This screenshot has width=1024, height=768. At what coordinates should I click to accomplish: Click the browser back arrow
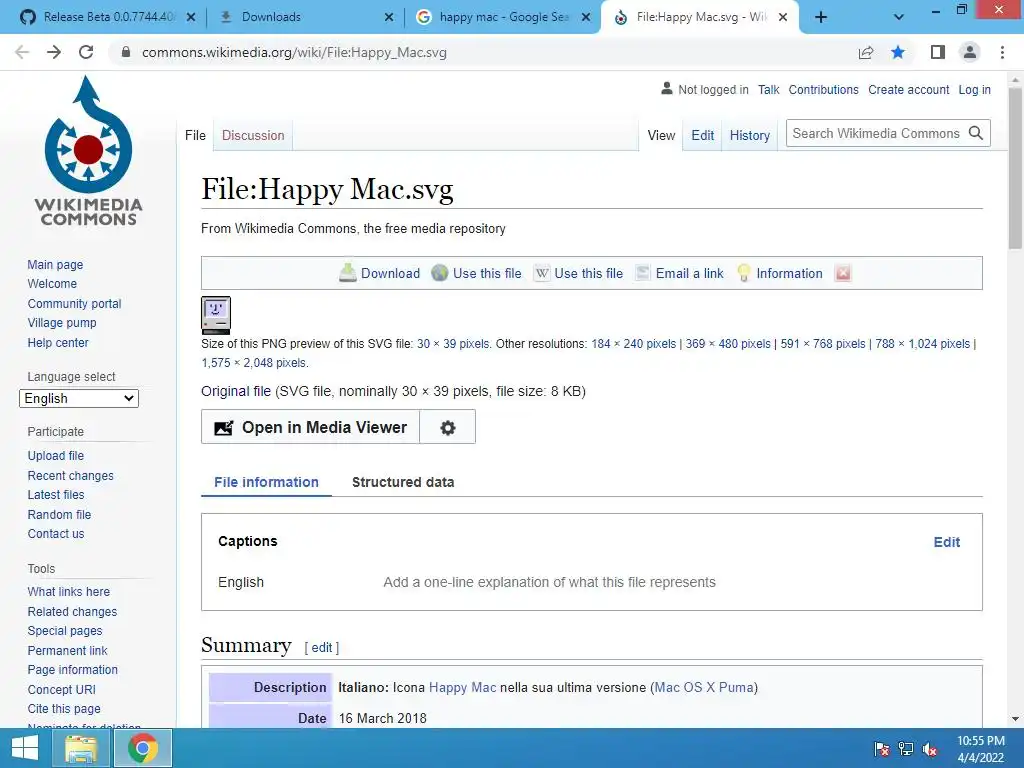click(22, 52)
